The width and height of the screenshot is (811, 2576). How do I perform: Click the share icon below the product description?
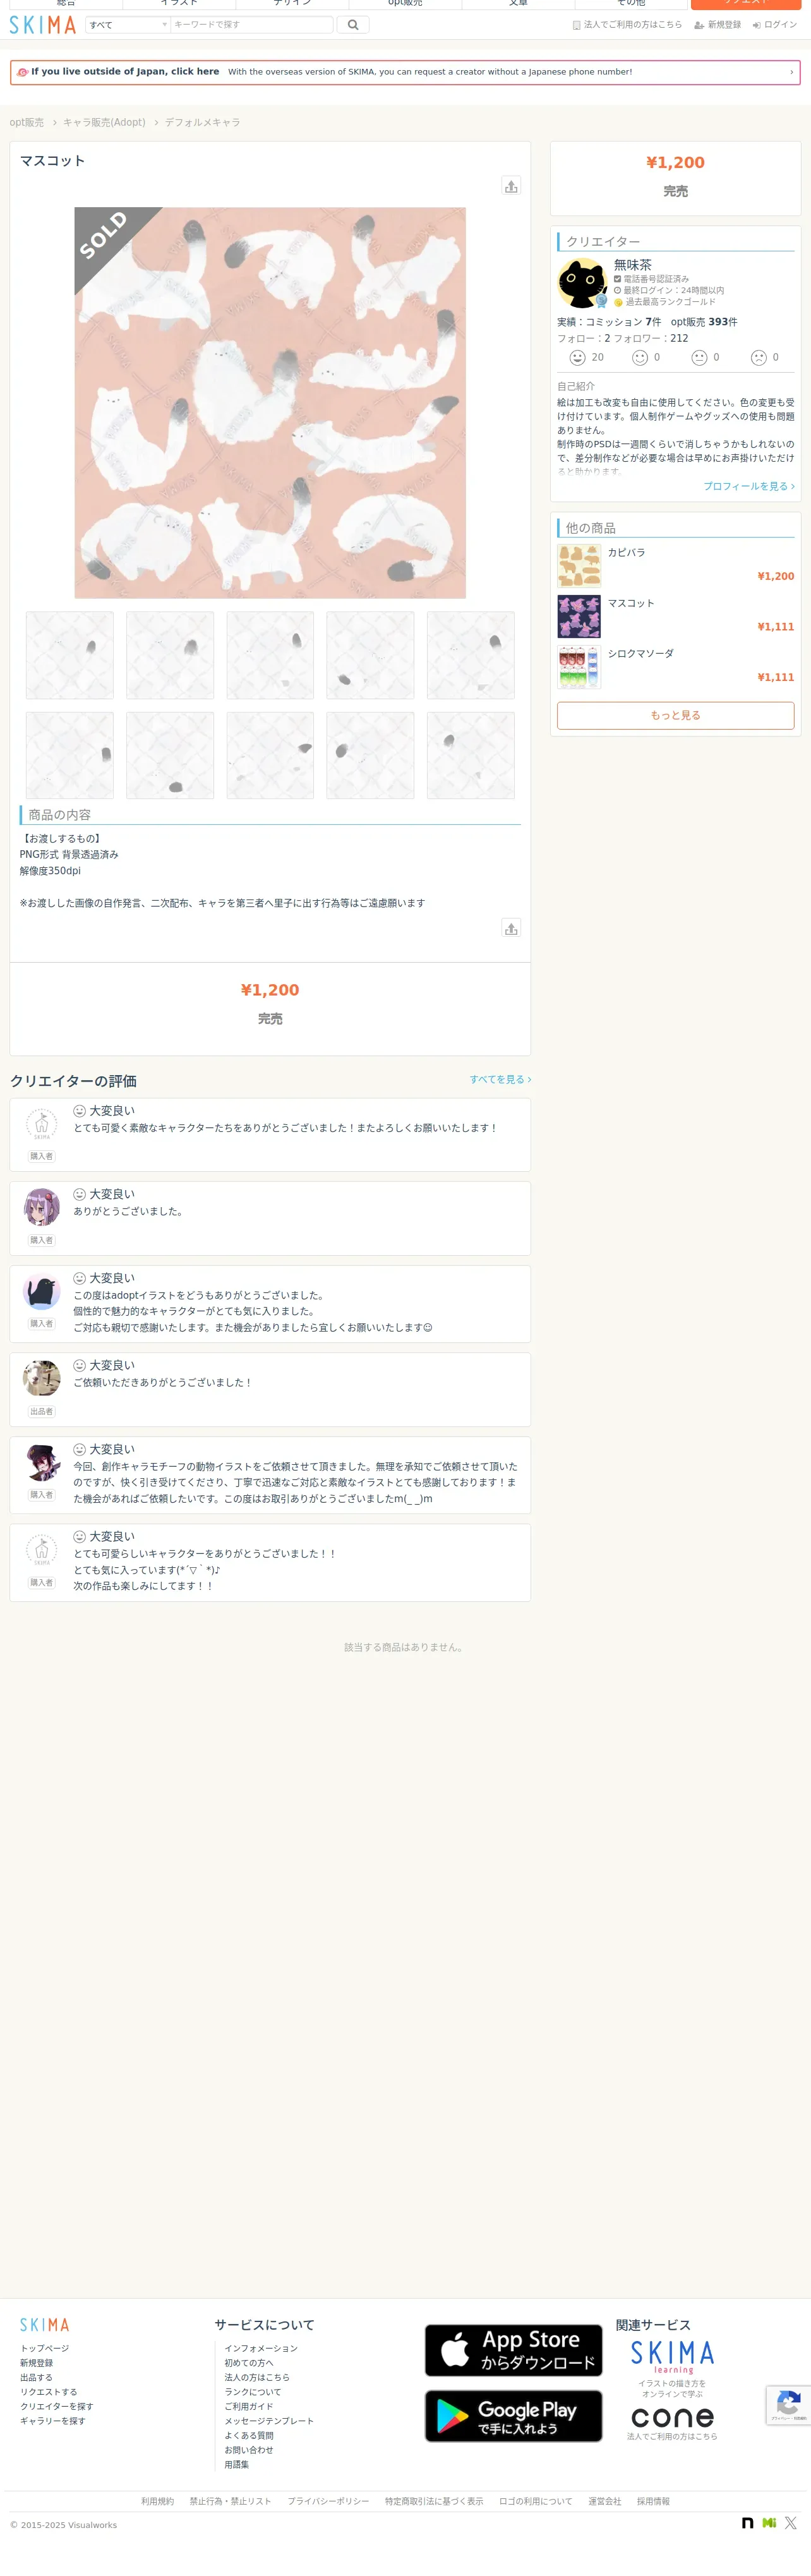[511, 928]
